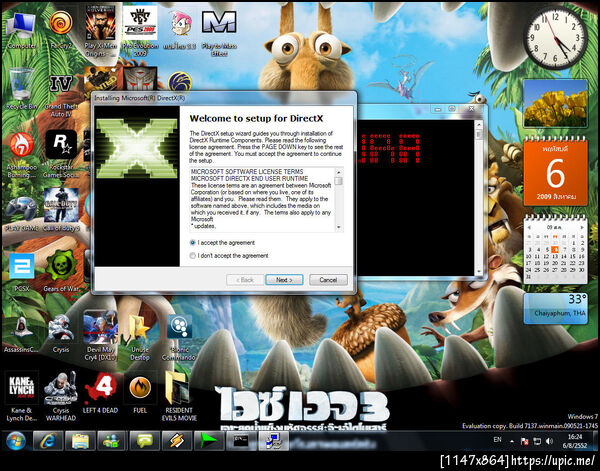The width and height of the screenshot is (600, 471).
Task: Click the license agreement scrollbar down arrow
Action: pos(339,228)
